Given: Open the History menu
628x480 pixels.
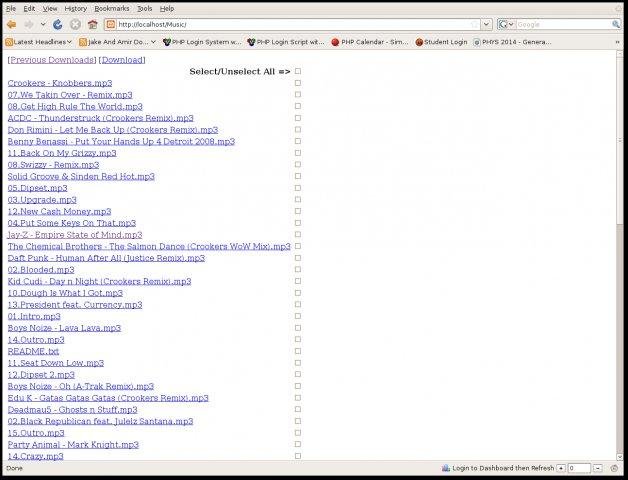Looking at the screenshot, I should pyautogui.click(x=75, y=8).
